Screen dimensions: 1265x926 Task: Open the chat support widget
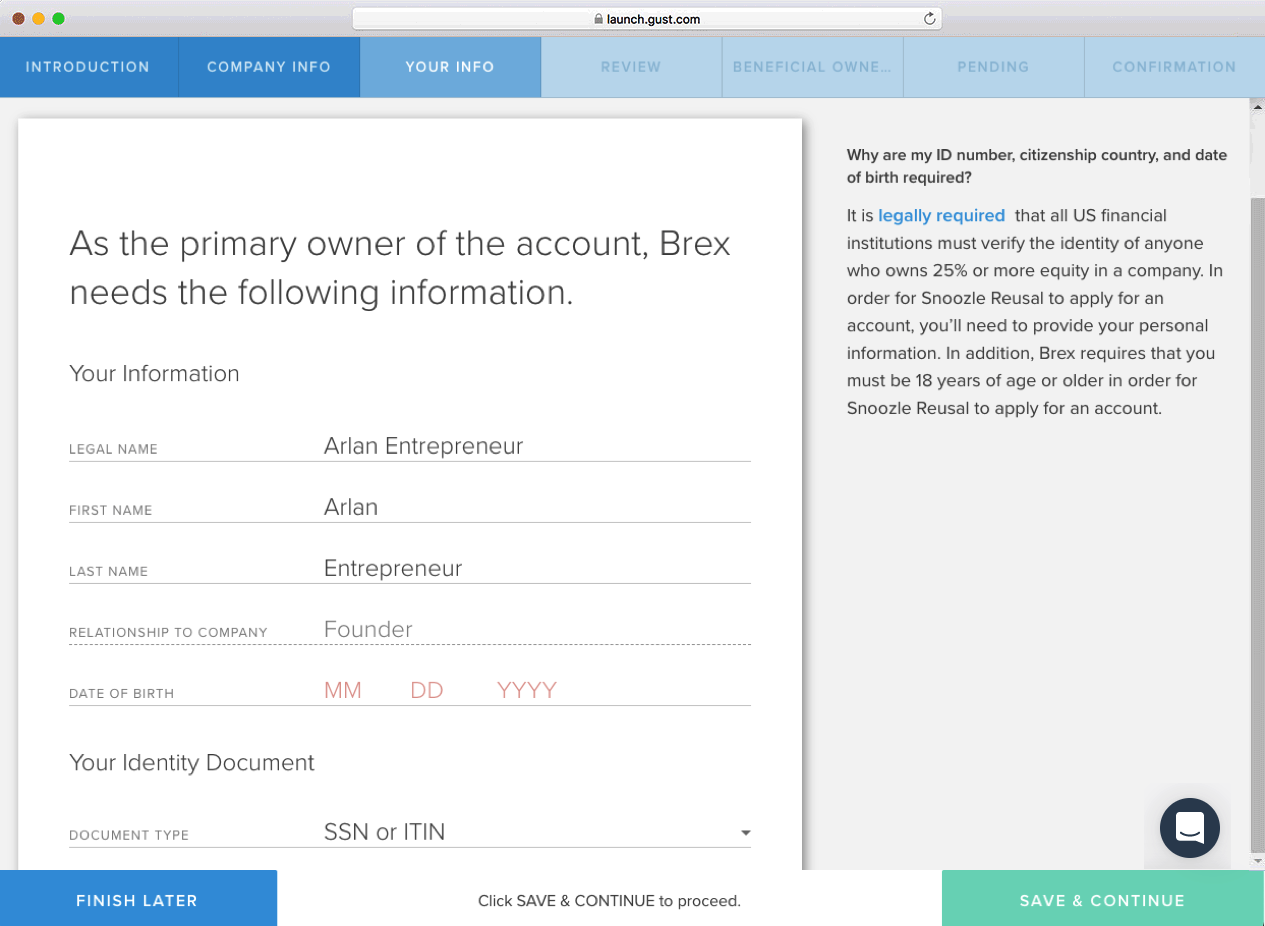point(1189,827)
